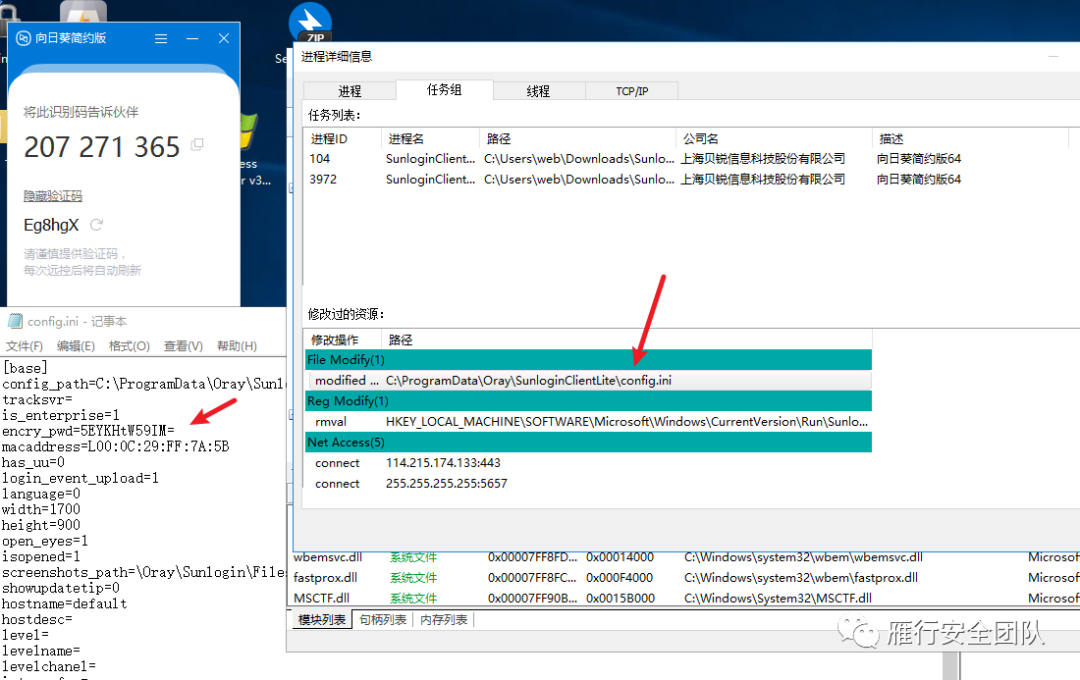Open the 线程 tab

point(539,91)
